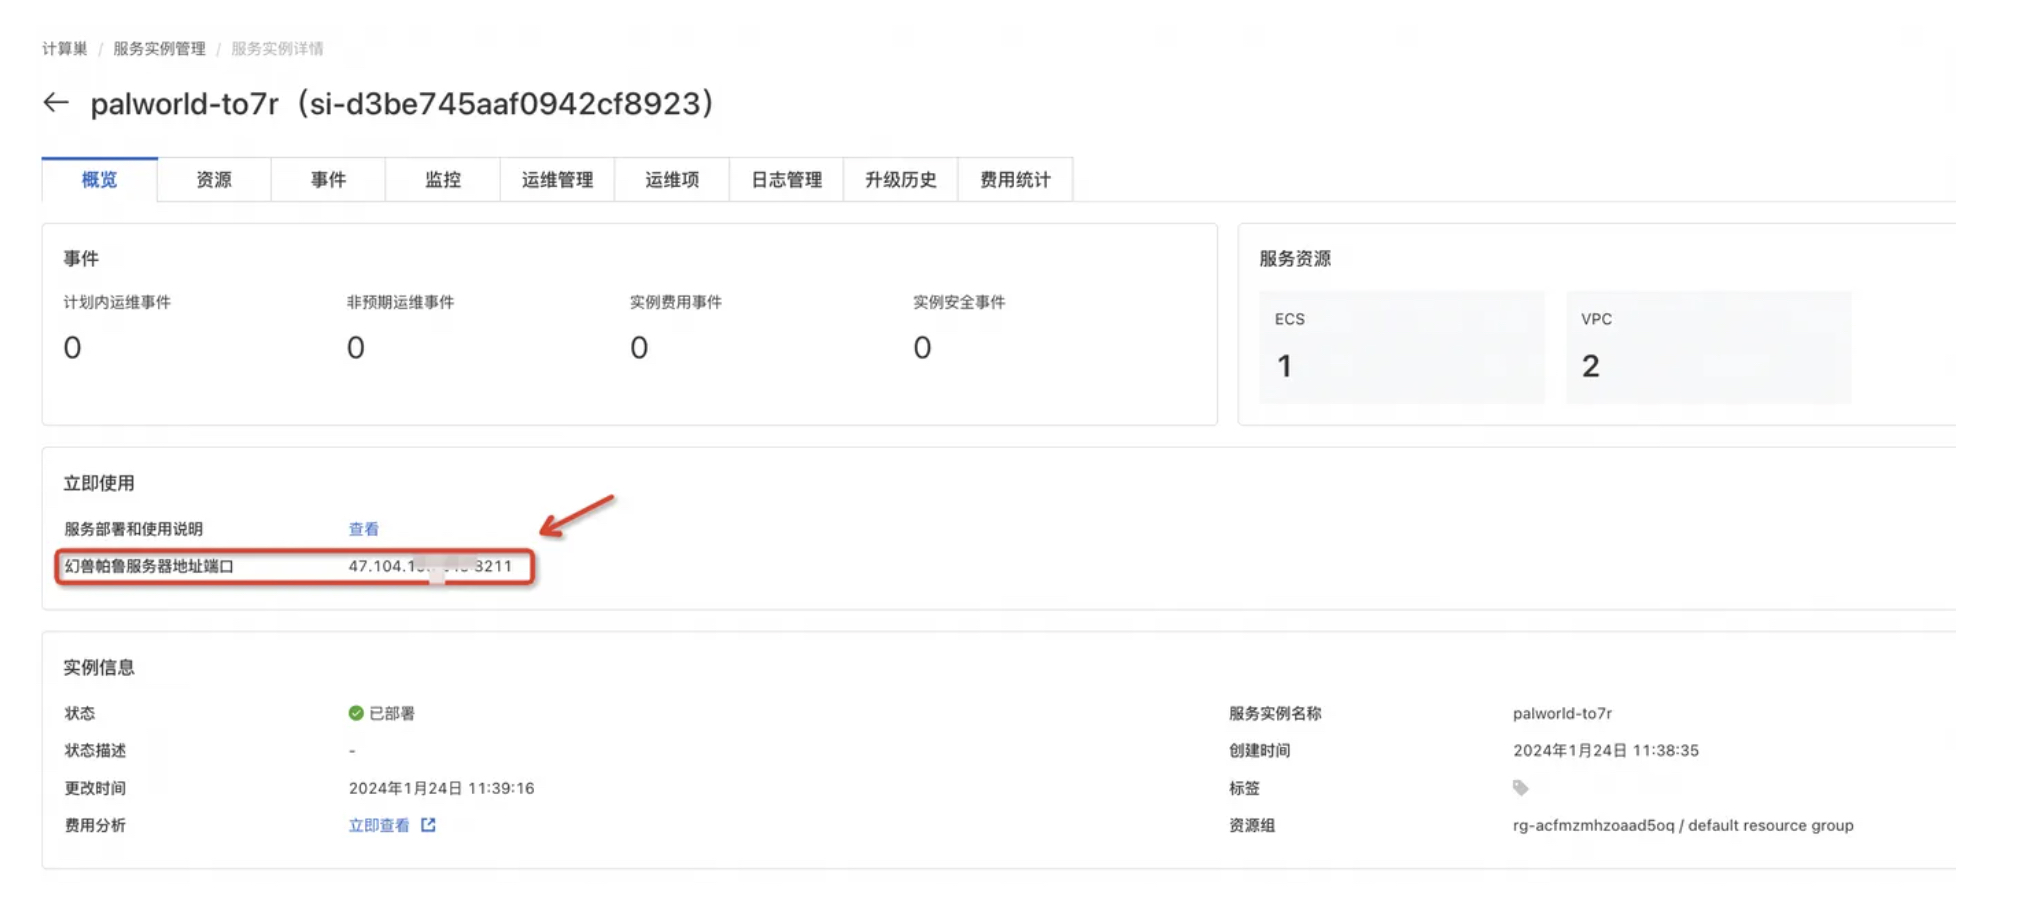2018x900 pixels.
Task: Open 服务实例管理 from the breadcrumb
Action: 160,48
